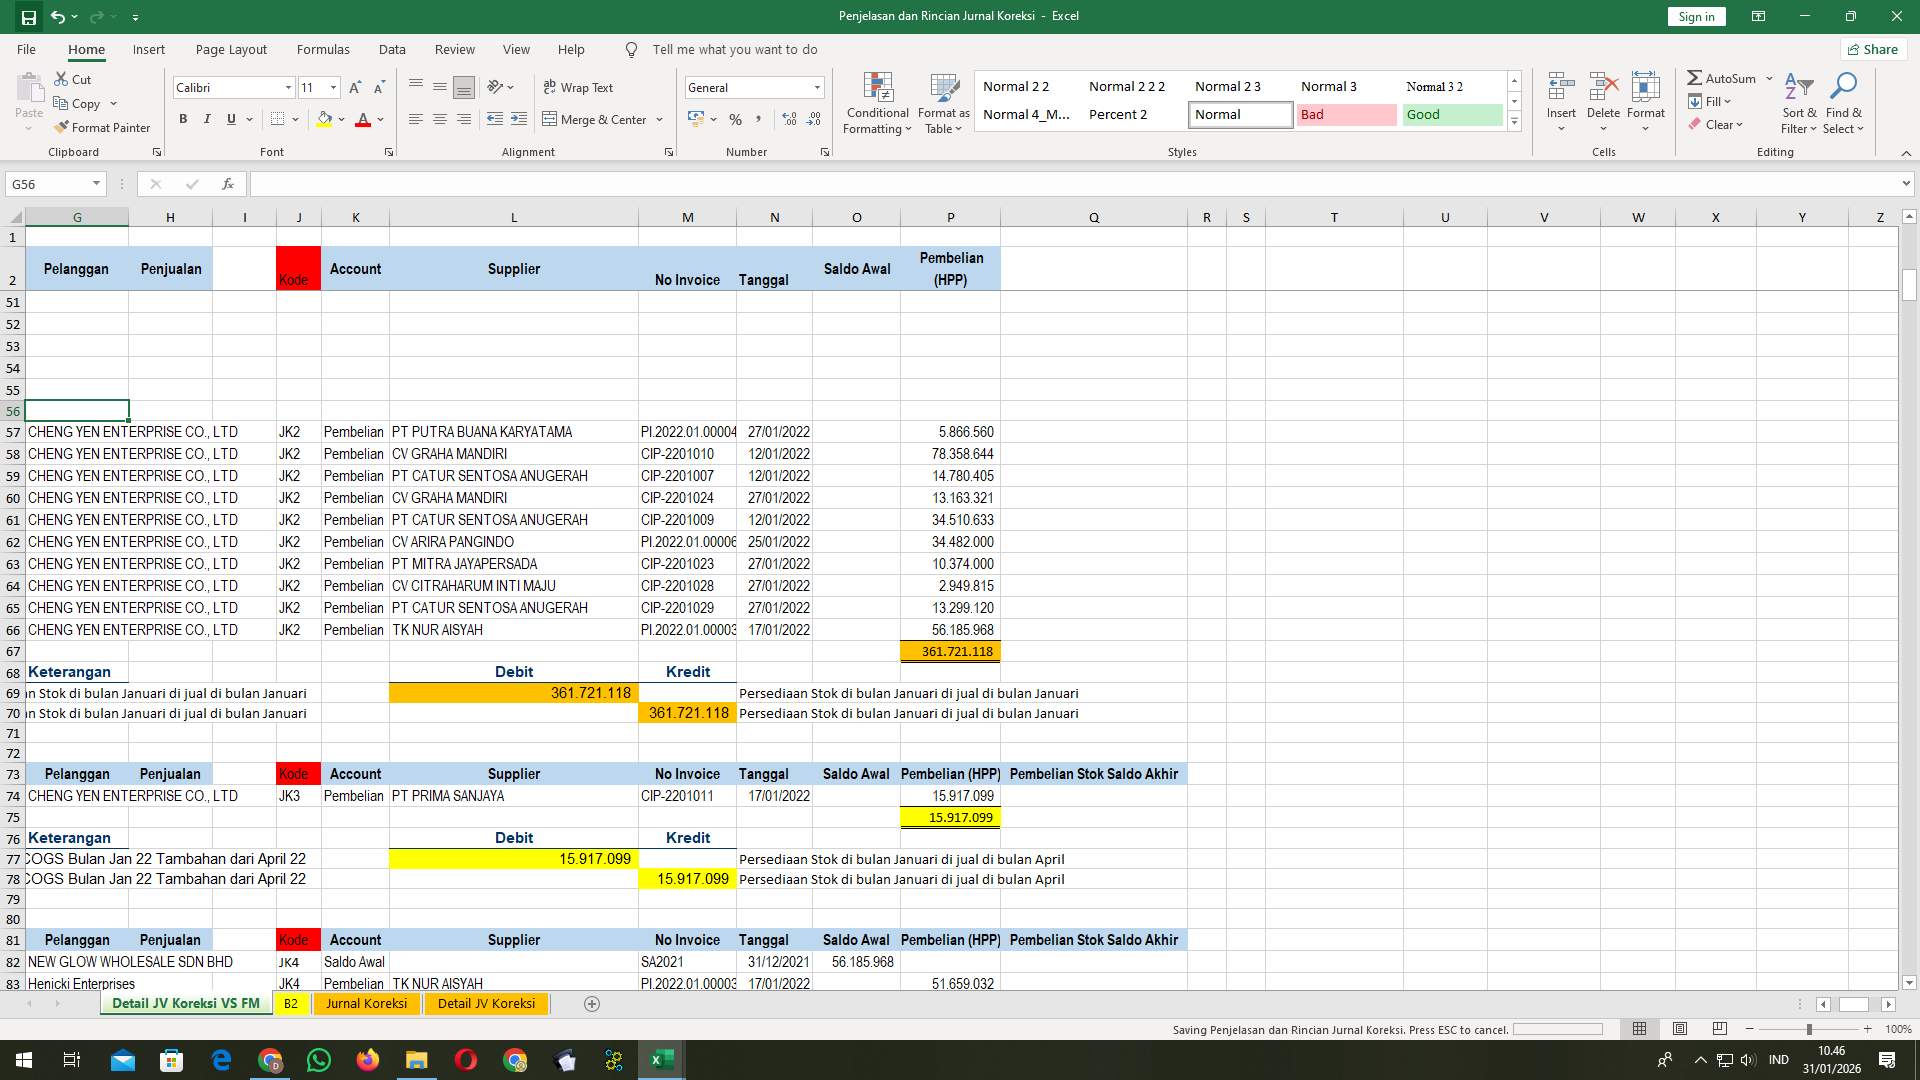
Task: Click the Sign in button
Action: [x=1695, y=16]
